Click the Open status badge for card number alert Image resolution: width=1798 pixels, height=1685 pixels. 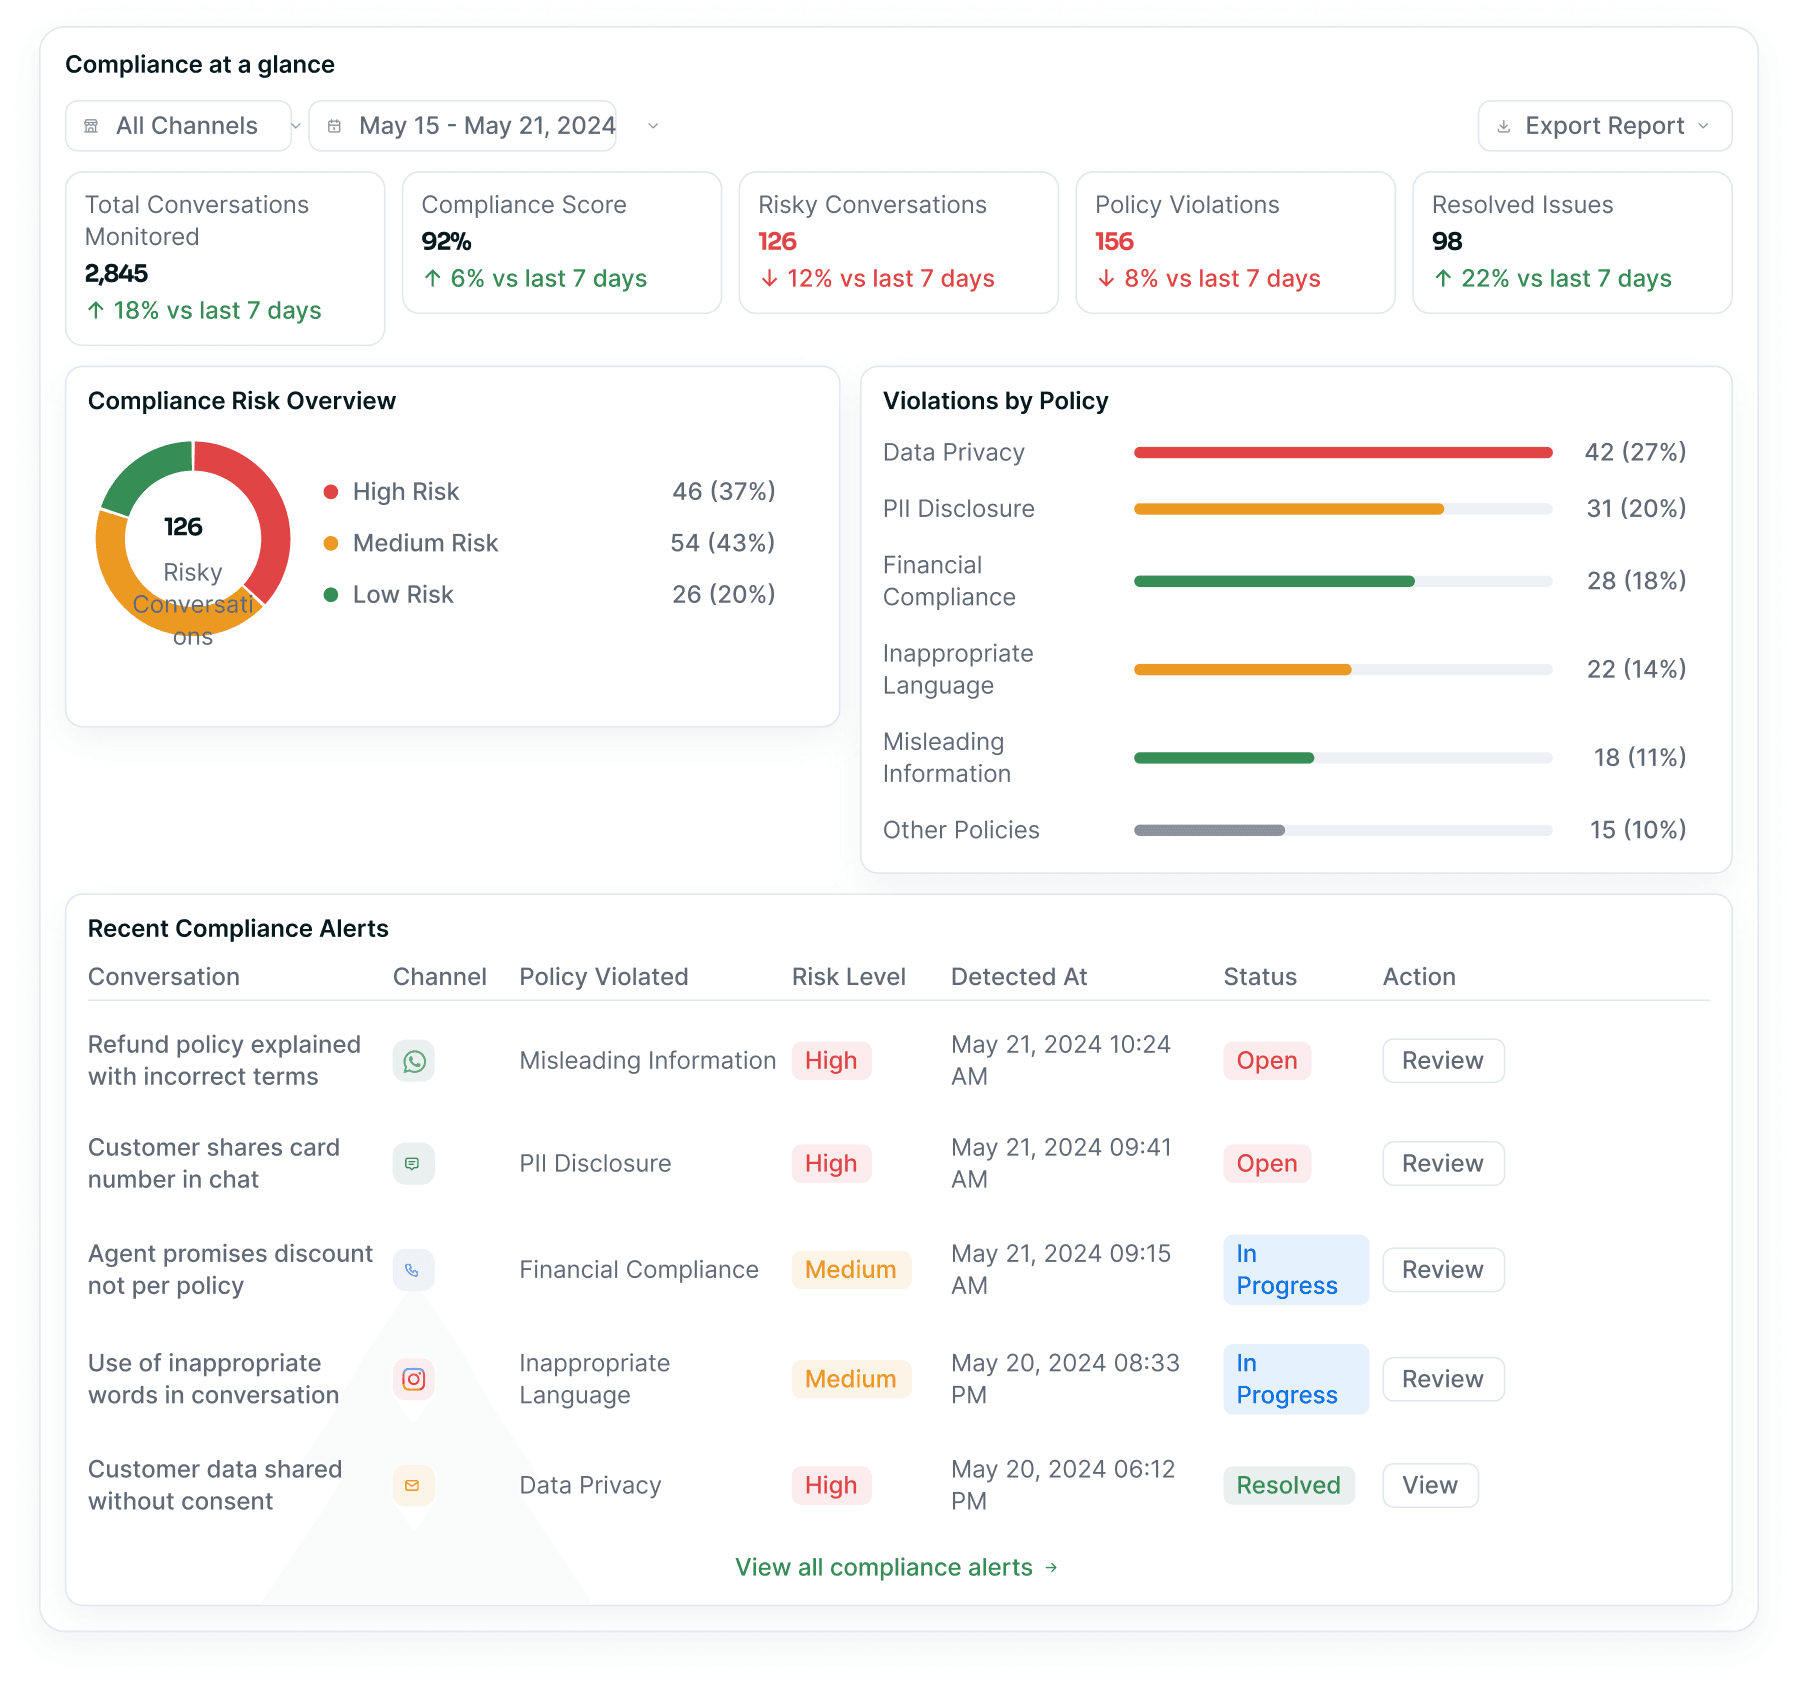[1267, 1164]
